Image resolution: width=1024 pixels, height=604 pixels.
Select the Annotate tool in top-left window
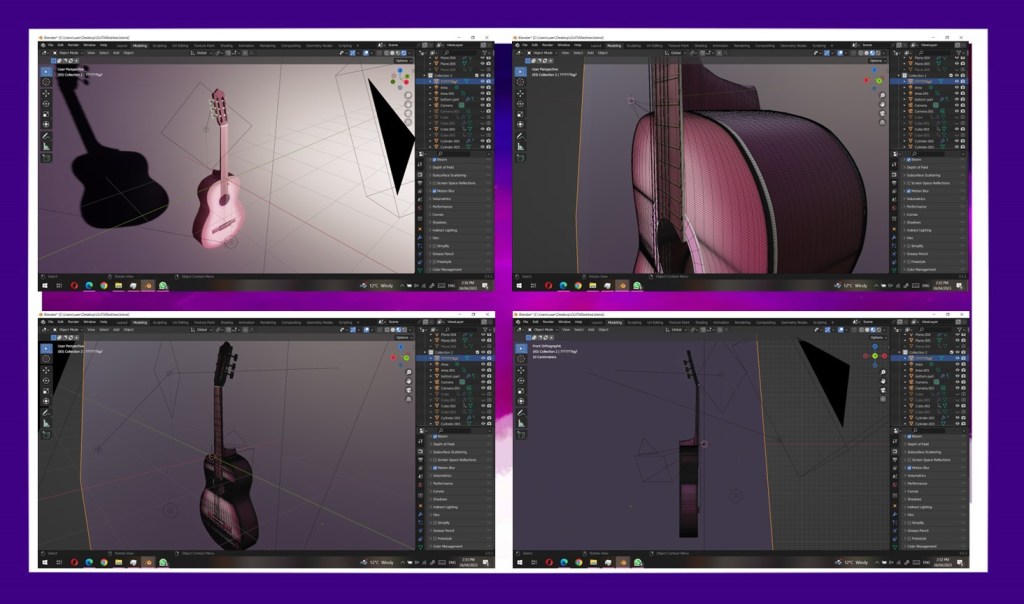(46, 135)
